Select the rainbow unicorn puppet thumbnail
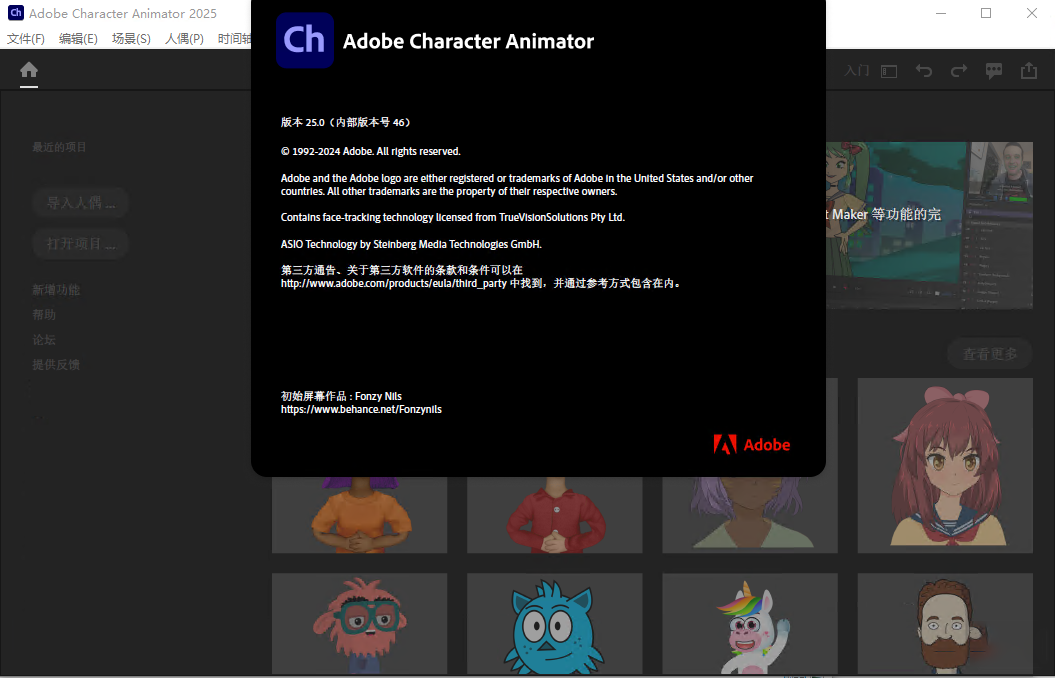The image size is (1055, 678). click(750, 624)
